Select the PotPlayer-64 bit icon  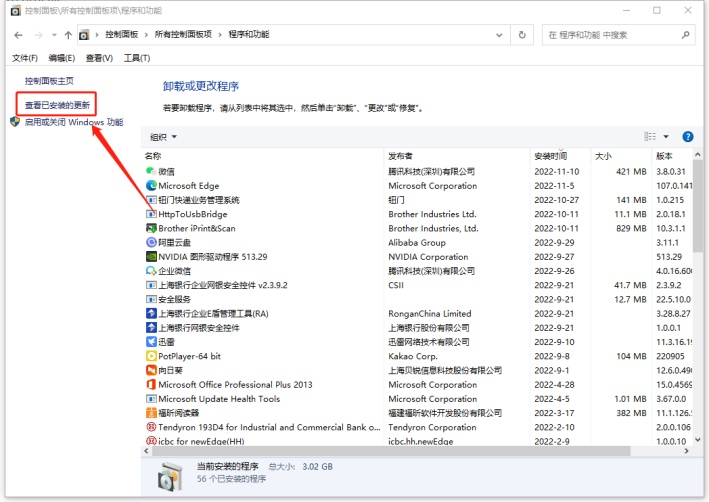point(151,356)
